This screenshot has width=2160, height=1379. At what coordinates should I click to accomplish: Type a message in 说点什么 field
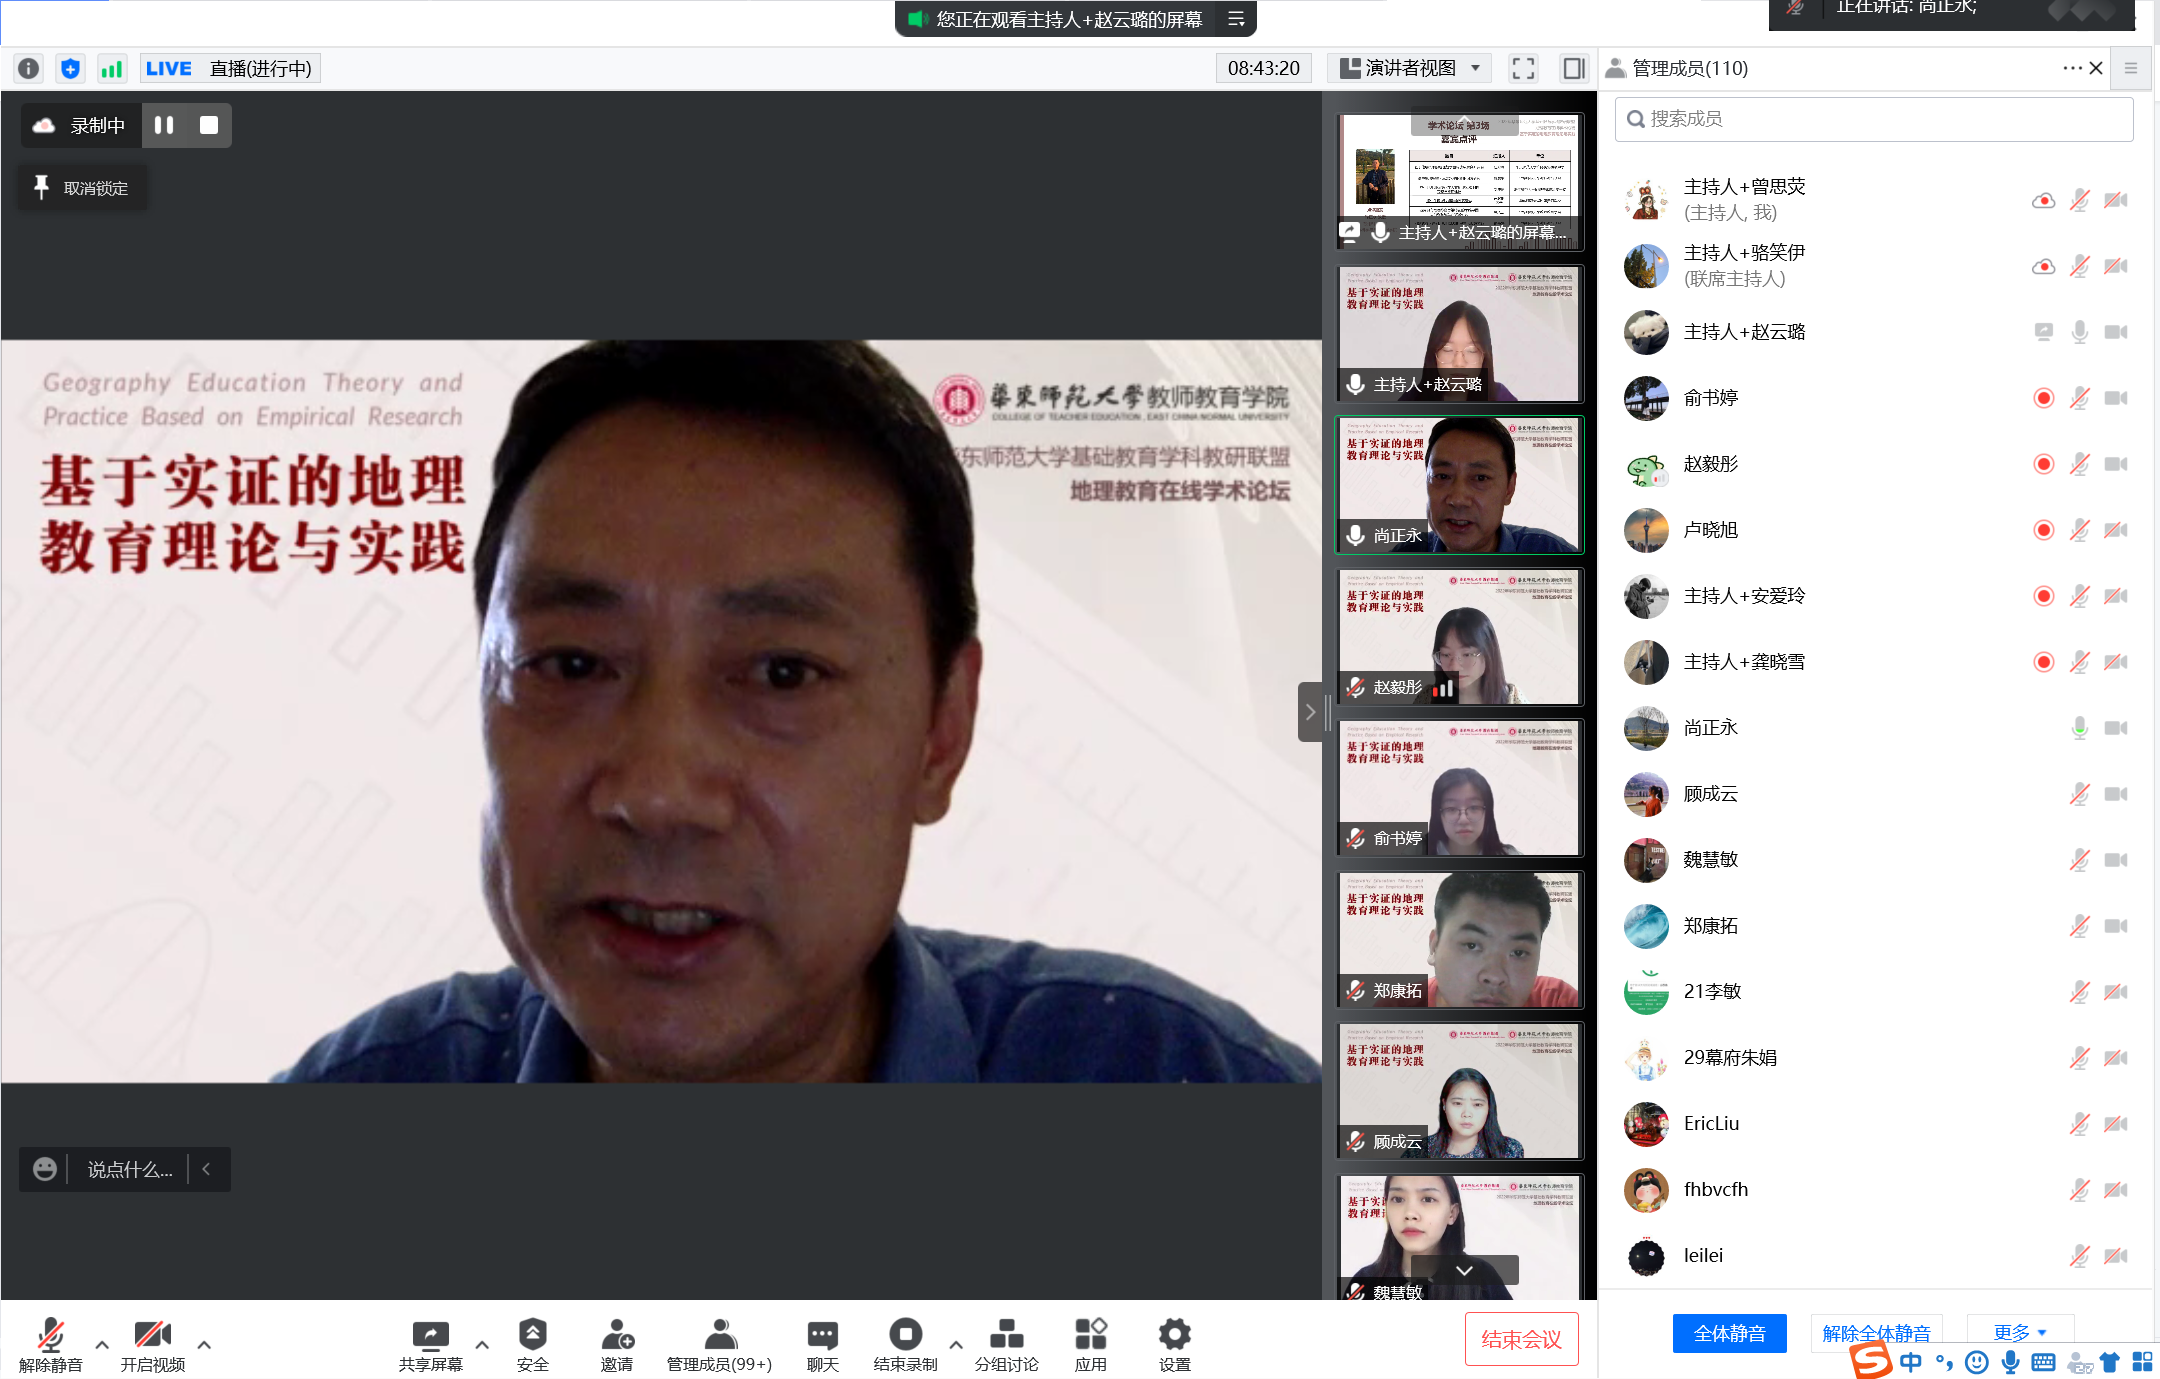click(130, 1169)
